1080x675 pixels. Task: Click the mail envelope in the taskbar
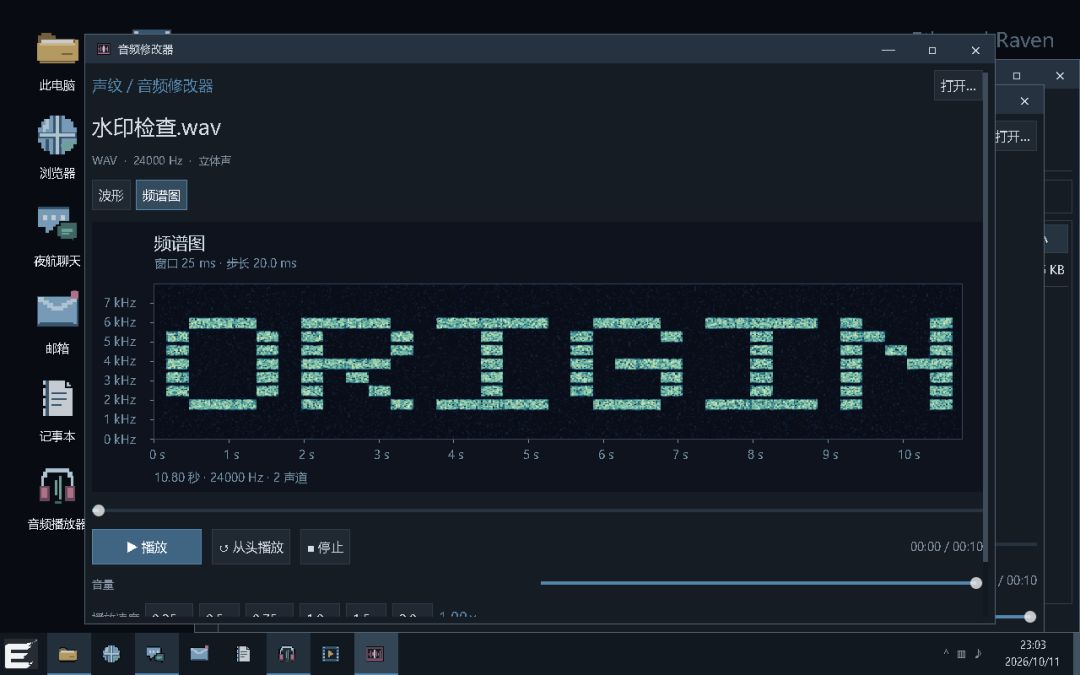(199, 654)
